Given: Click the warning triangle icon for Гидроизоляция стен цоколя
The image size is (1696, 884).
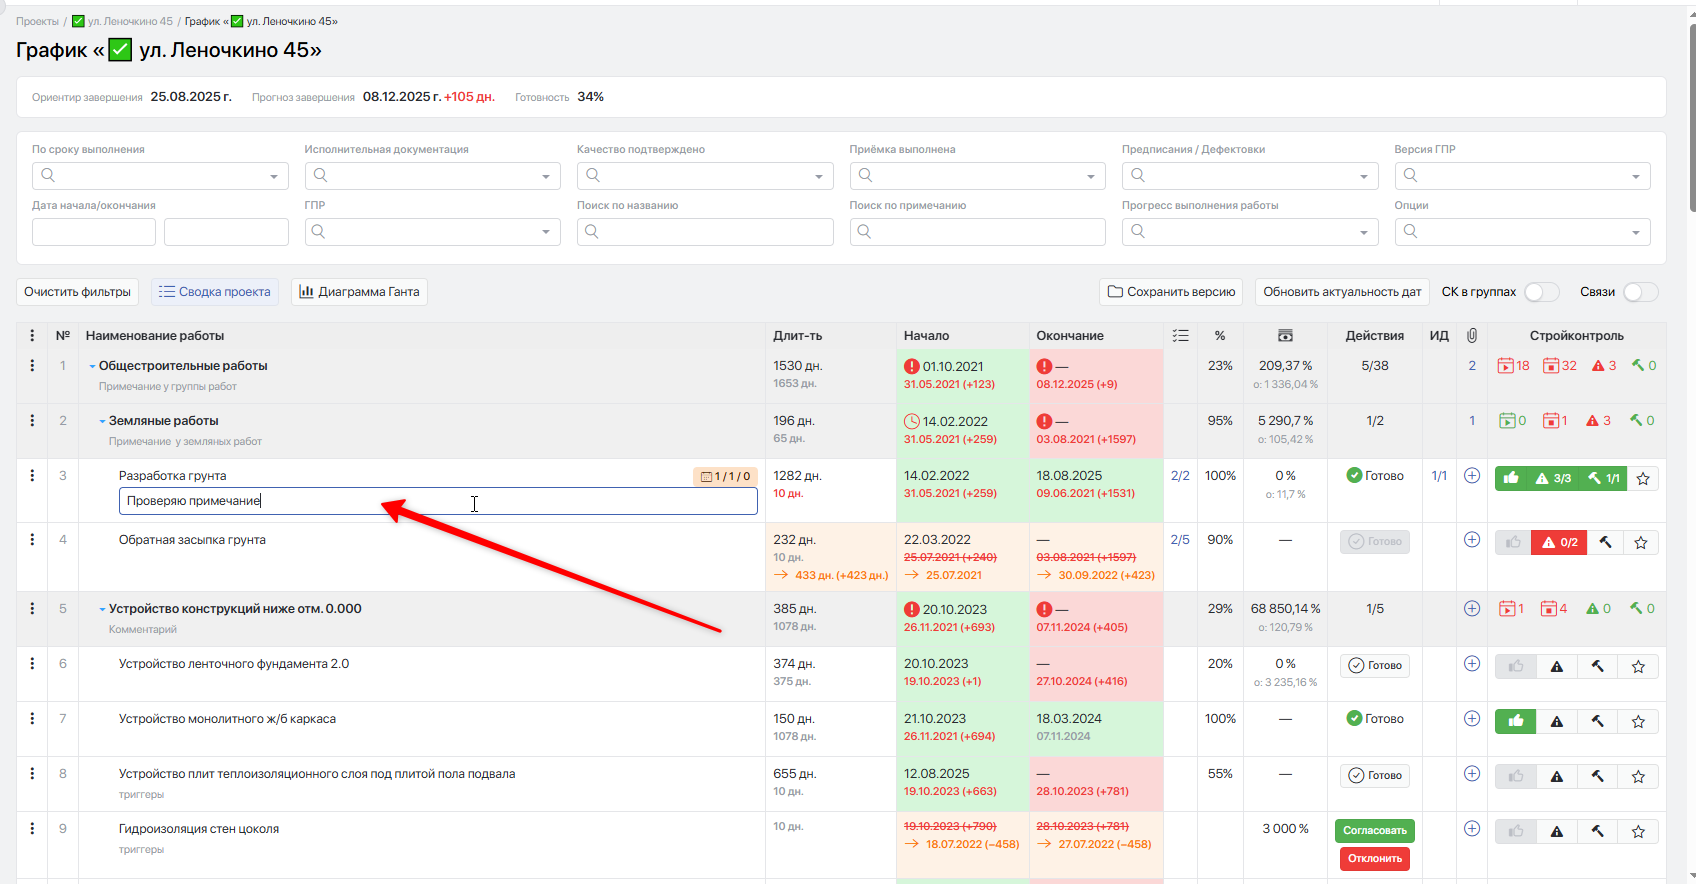Looking at the screenshot, I should point(1556,831).
